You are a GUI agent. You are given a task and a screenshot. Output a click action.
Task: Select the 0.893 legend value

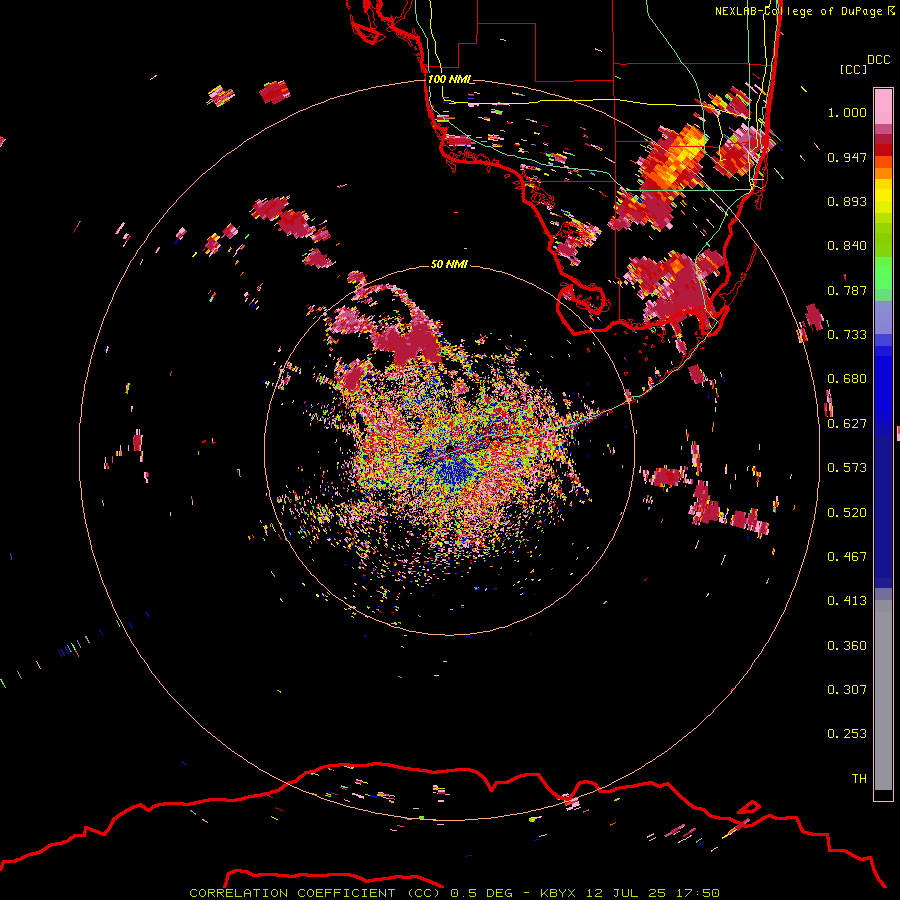pos(847,201)
